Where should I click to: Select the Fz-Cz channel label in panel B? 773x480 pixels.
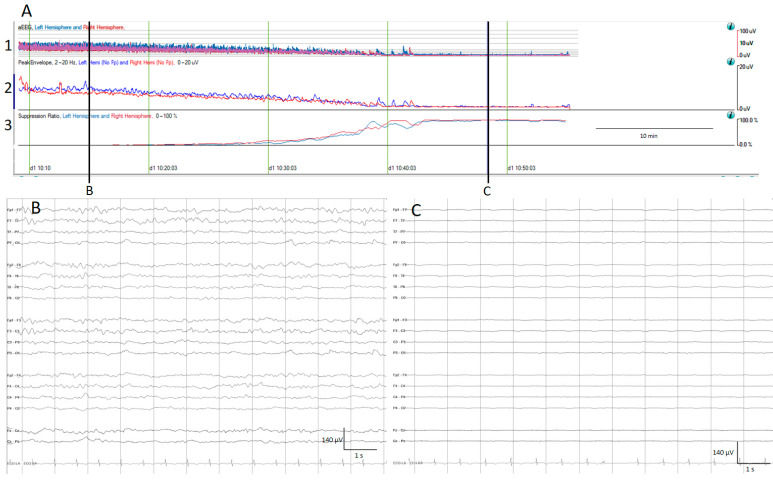[12, 431]
